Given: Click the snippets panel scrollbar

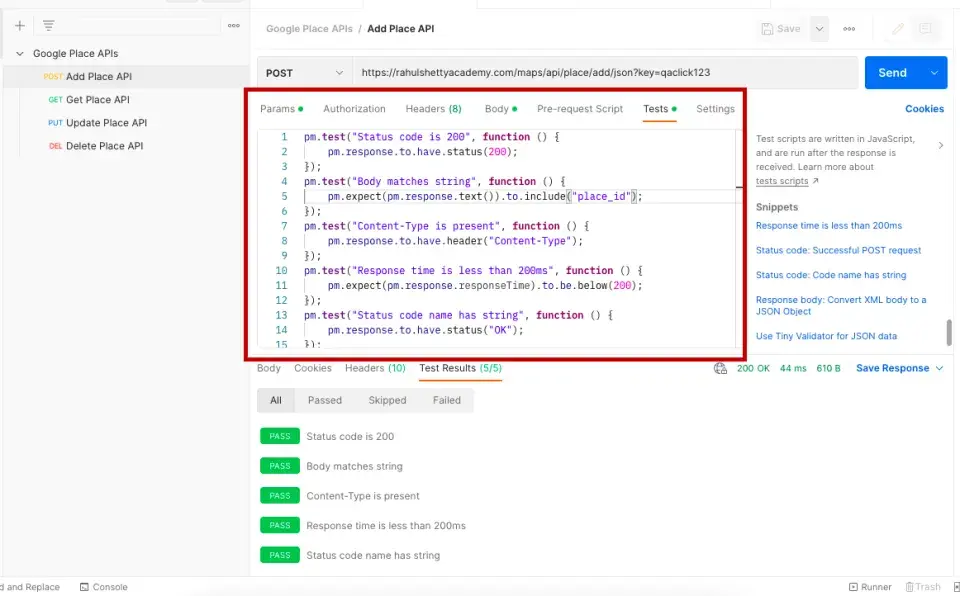Looking at the screenshot, I should (x=949, y=333).
